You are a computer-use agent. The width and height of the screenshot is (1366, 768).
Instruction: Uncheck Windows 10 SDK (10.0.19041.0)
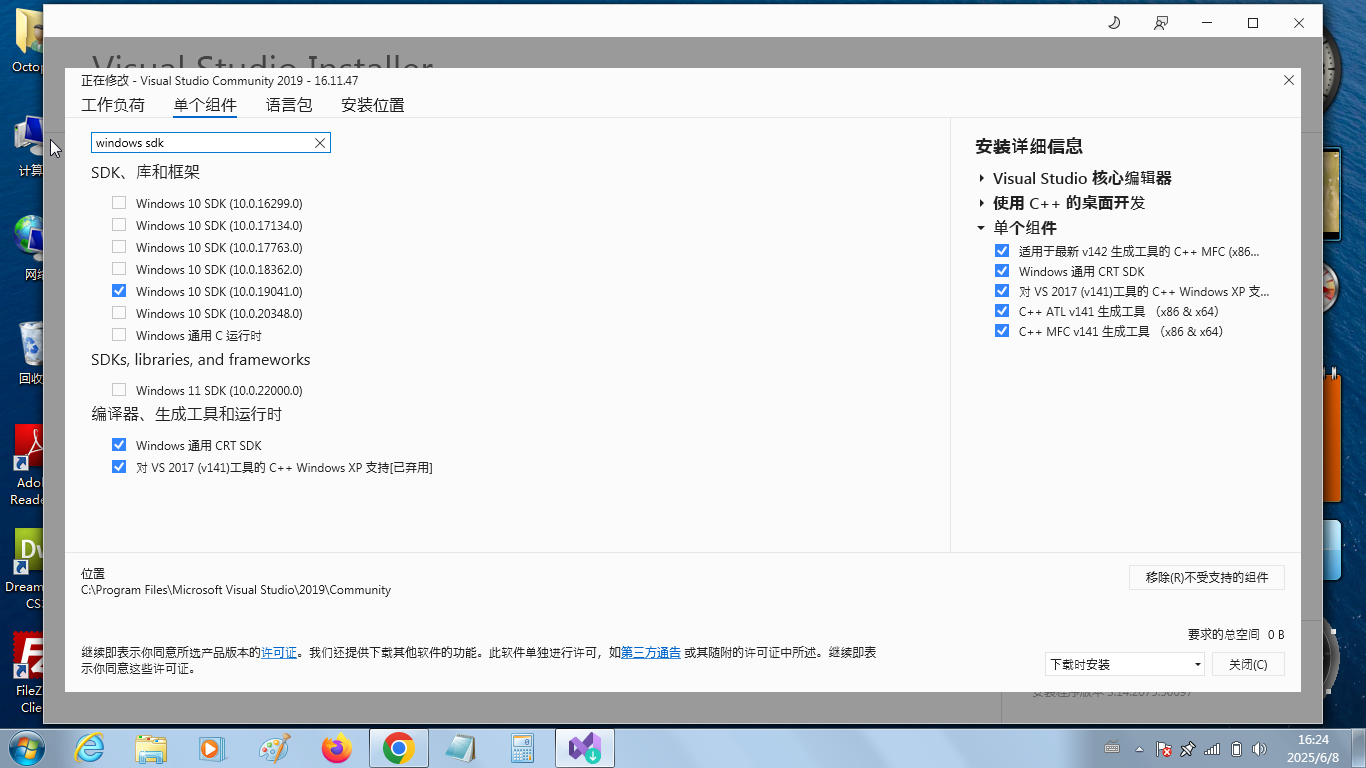point(119,291)
